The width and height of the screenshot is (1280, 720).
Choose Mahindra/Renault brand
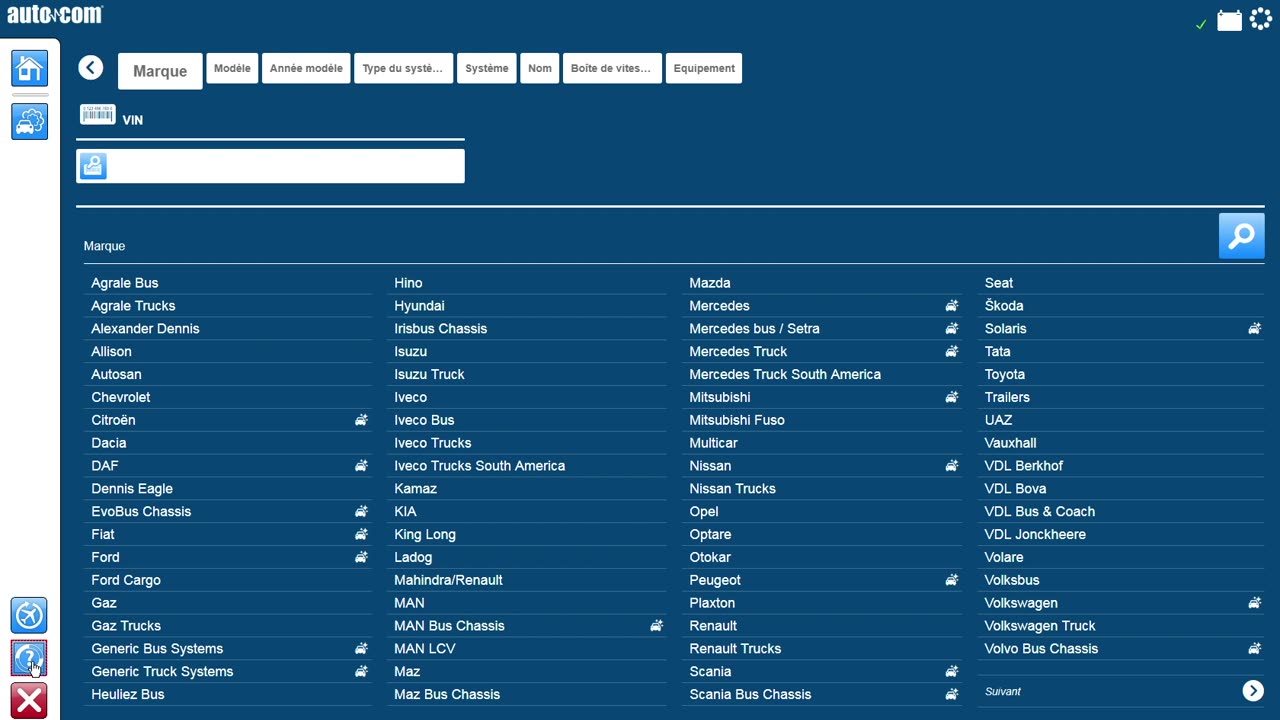coord(448,580)
